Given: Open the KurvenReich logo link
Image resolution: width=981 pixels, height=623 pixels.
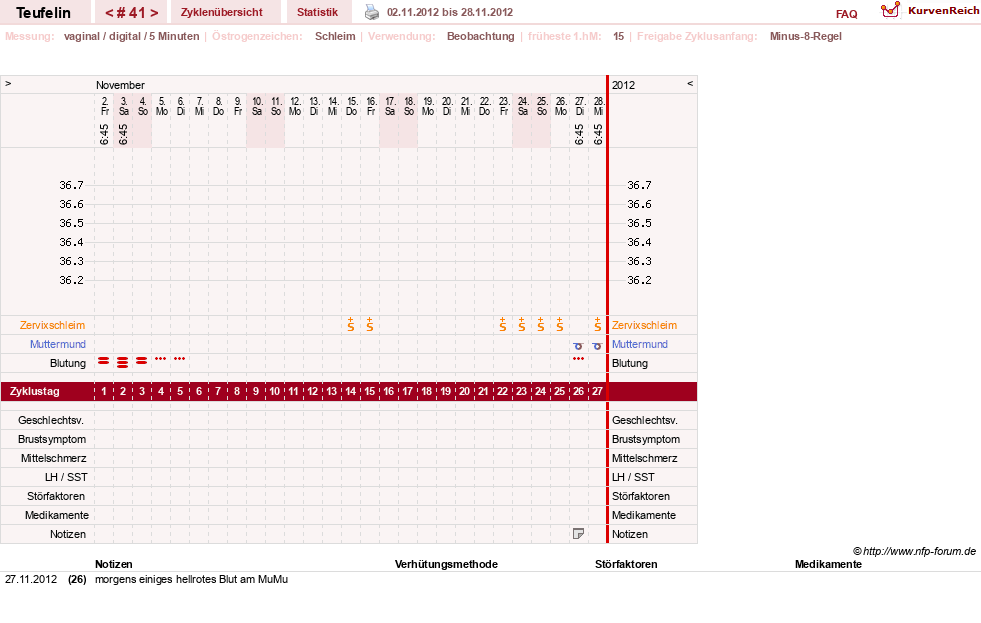Looking at the screenshot, I should click(x=930, y=11).
